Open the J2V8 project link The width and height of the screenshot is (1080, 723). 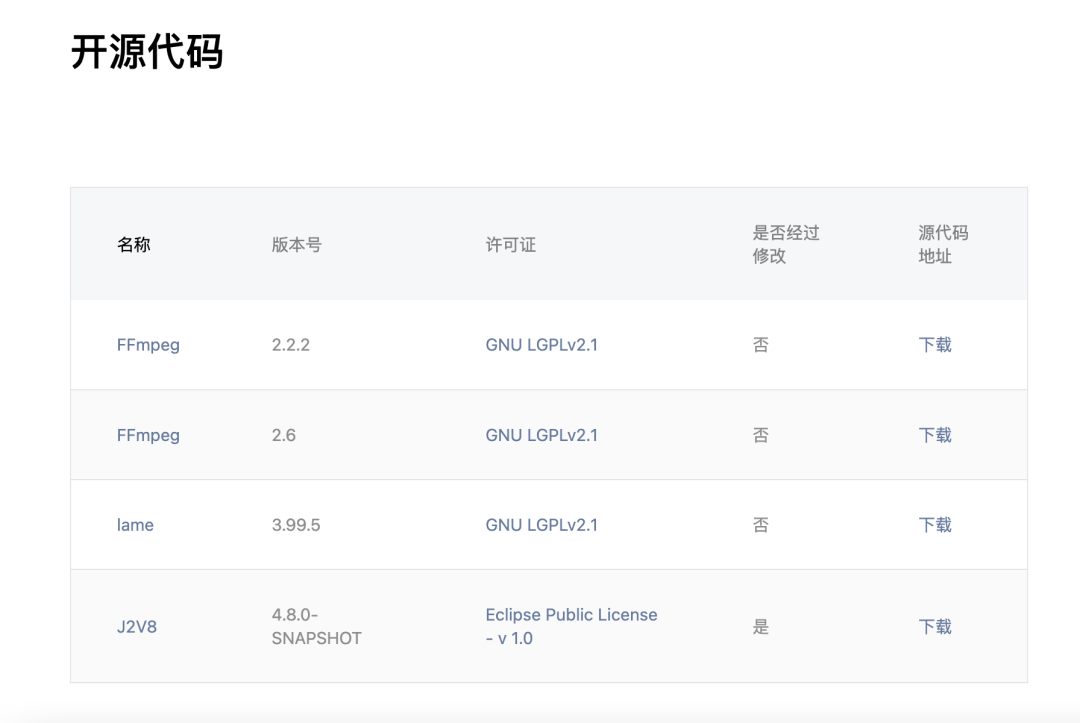tap(136, 627)
